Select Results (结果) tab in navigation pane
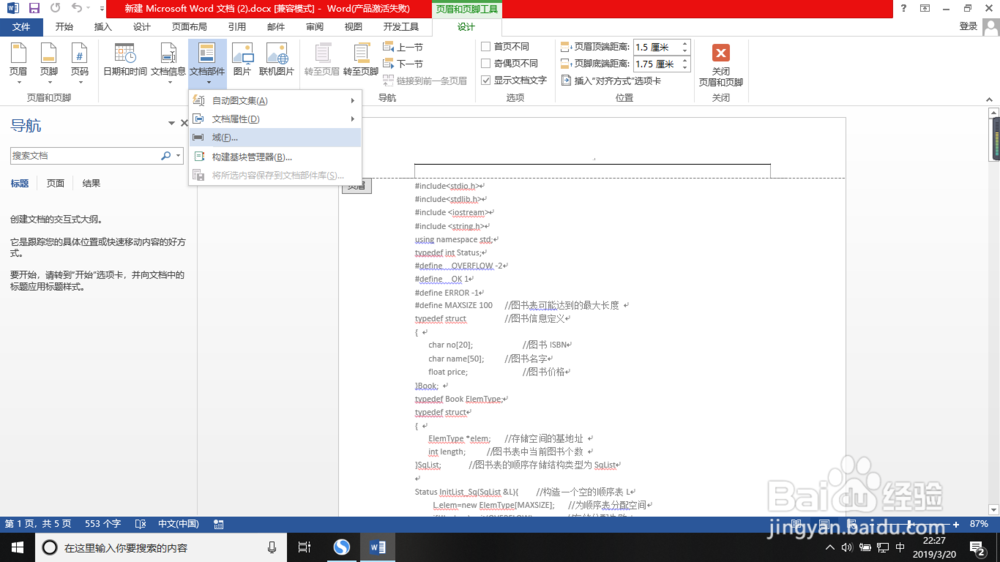The width and height of the screenshot is (1000, 562). (91, 184)
